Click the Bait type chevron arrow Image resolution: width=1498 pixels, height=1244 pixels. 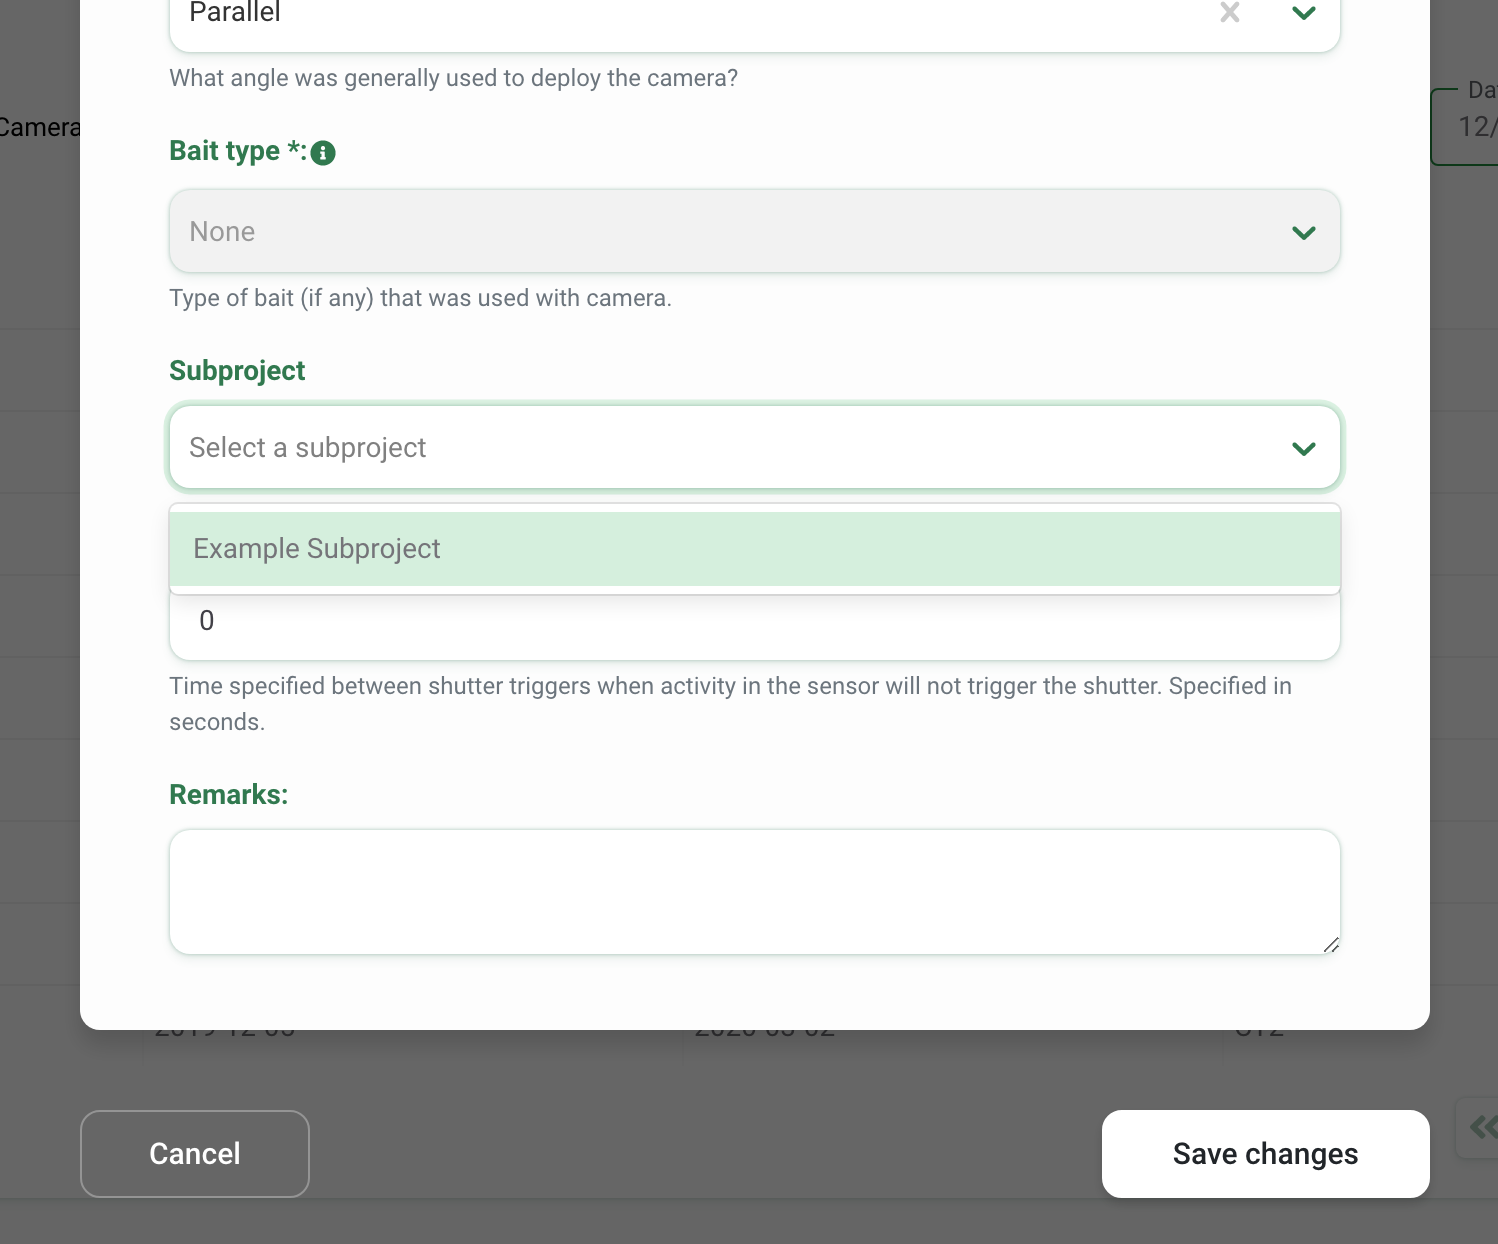1303,233
